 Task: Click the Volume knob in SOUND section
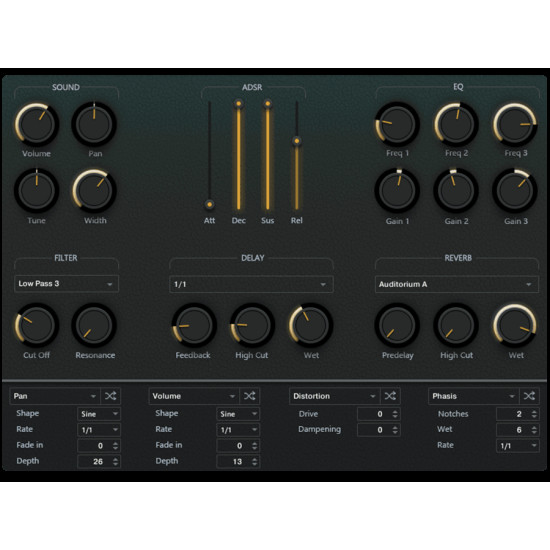36,124
